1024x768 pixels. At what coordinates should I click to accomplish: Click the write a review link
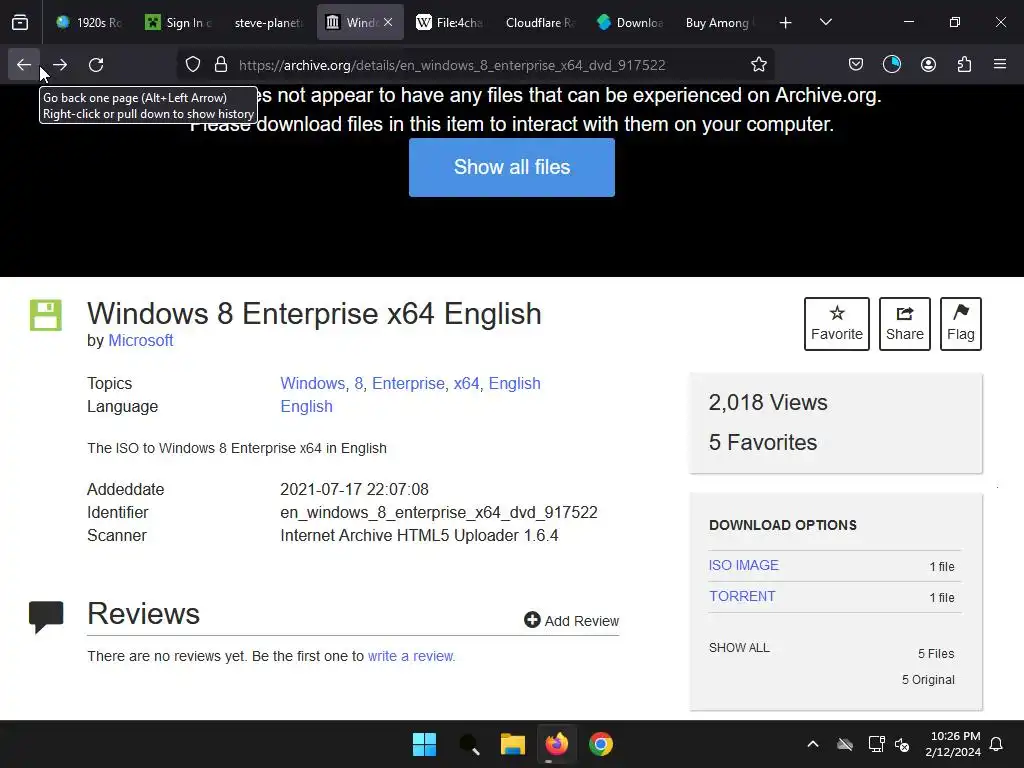(411, 656)
